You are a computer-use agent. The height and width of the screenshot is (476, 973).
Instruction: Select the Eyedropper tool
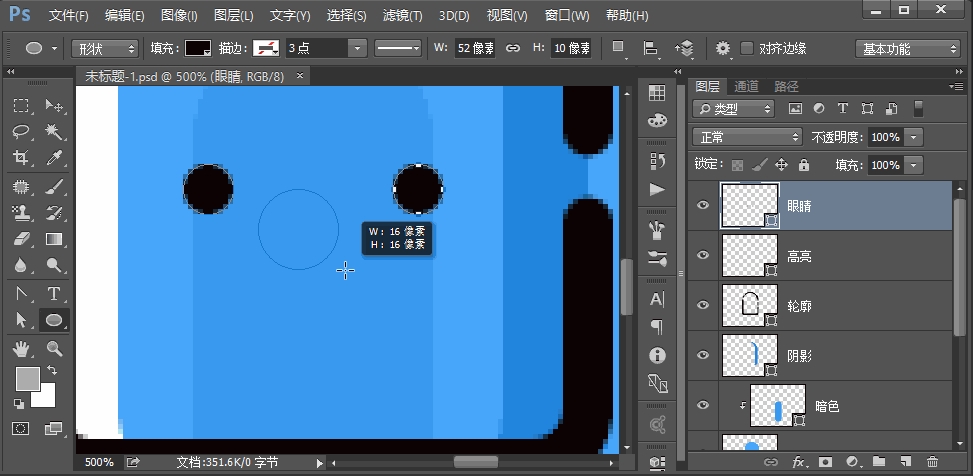(54, 158)
